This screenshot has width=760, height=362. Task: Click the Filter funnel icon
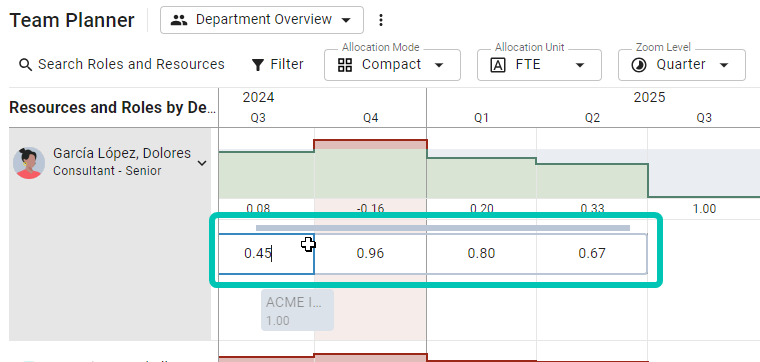[258, 64]
